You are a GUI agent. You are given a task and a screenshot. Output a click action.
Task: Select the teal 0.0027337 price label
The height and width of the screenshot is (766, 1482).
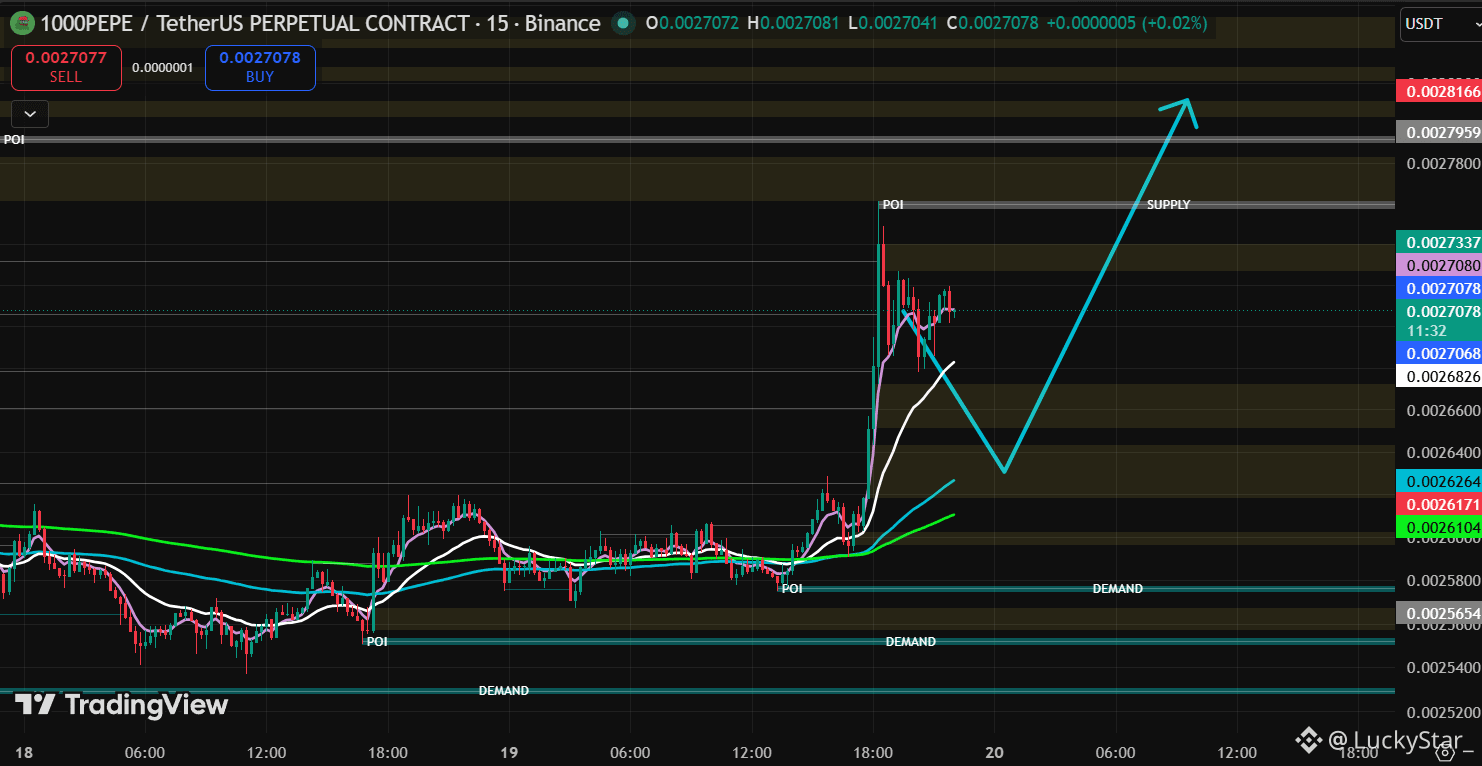pyautogui.click(x=1438, y=242)
